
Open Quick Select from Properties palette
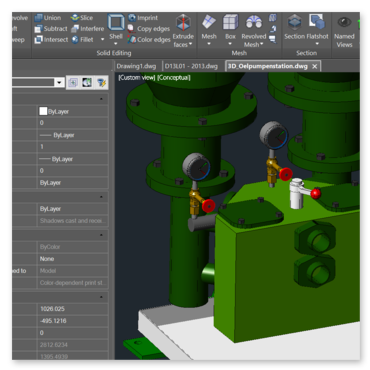coord(101,83)
